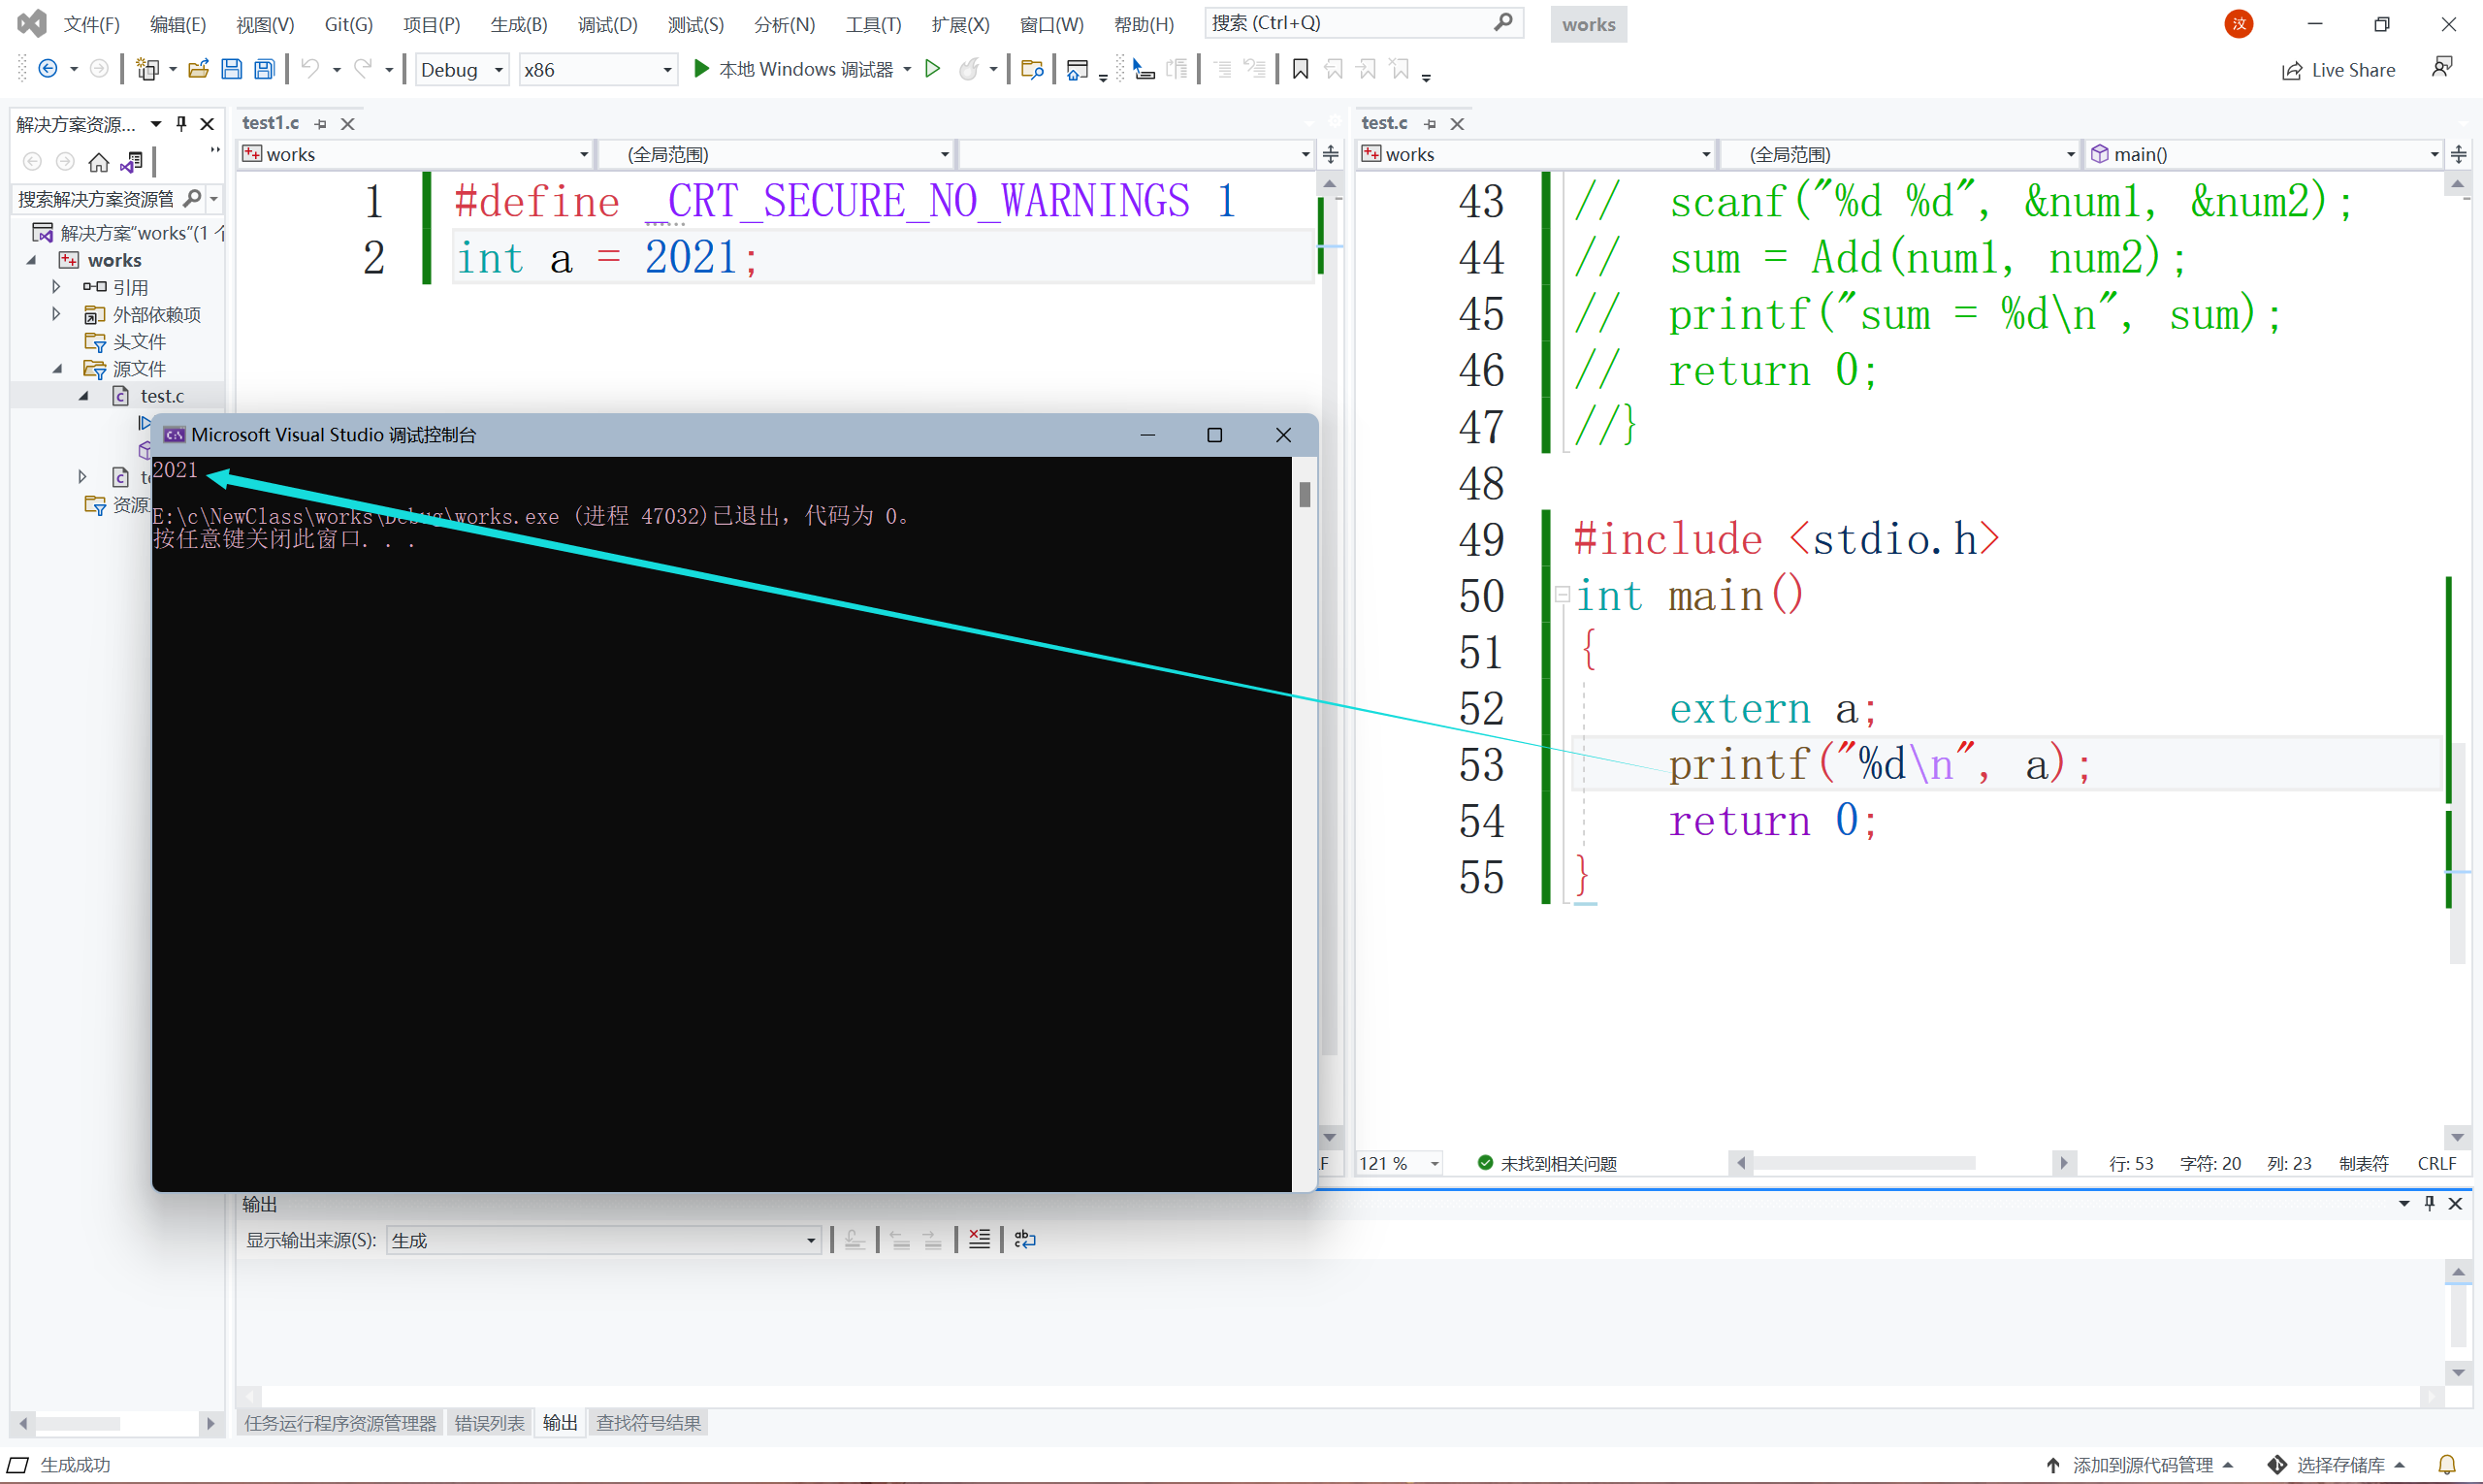Click the test.c editor horizontal scrollbar
Screen dimensions: 2483x1484
(x=1864, y=1163)
